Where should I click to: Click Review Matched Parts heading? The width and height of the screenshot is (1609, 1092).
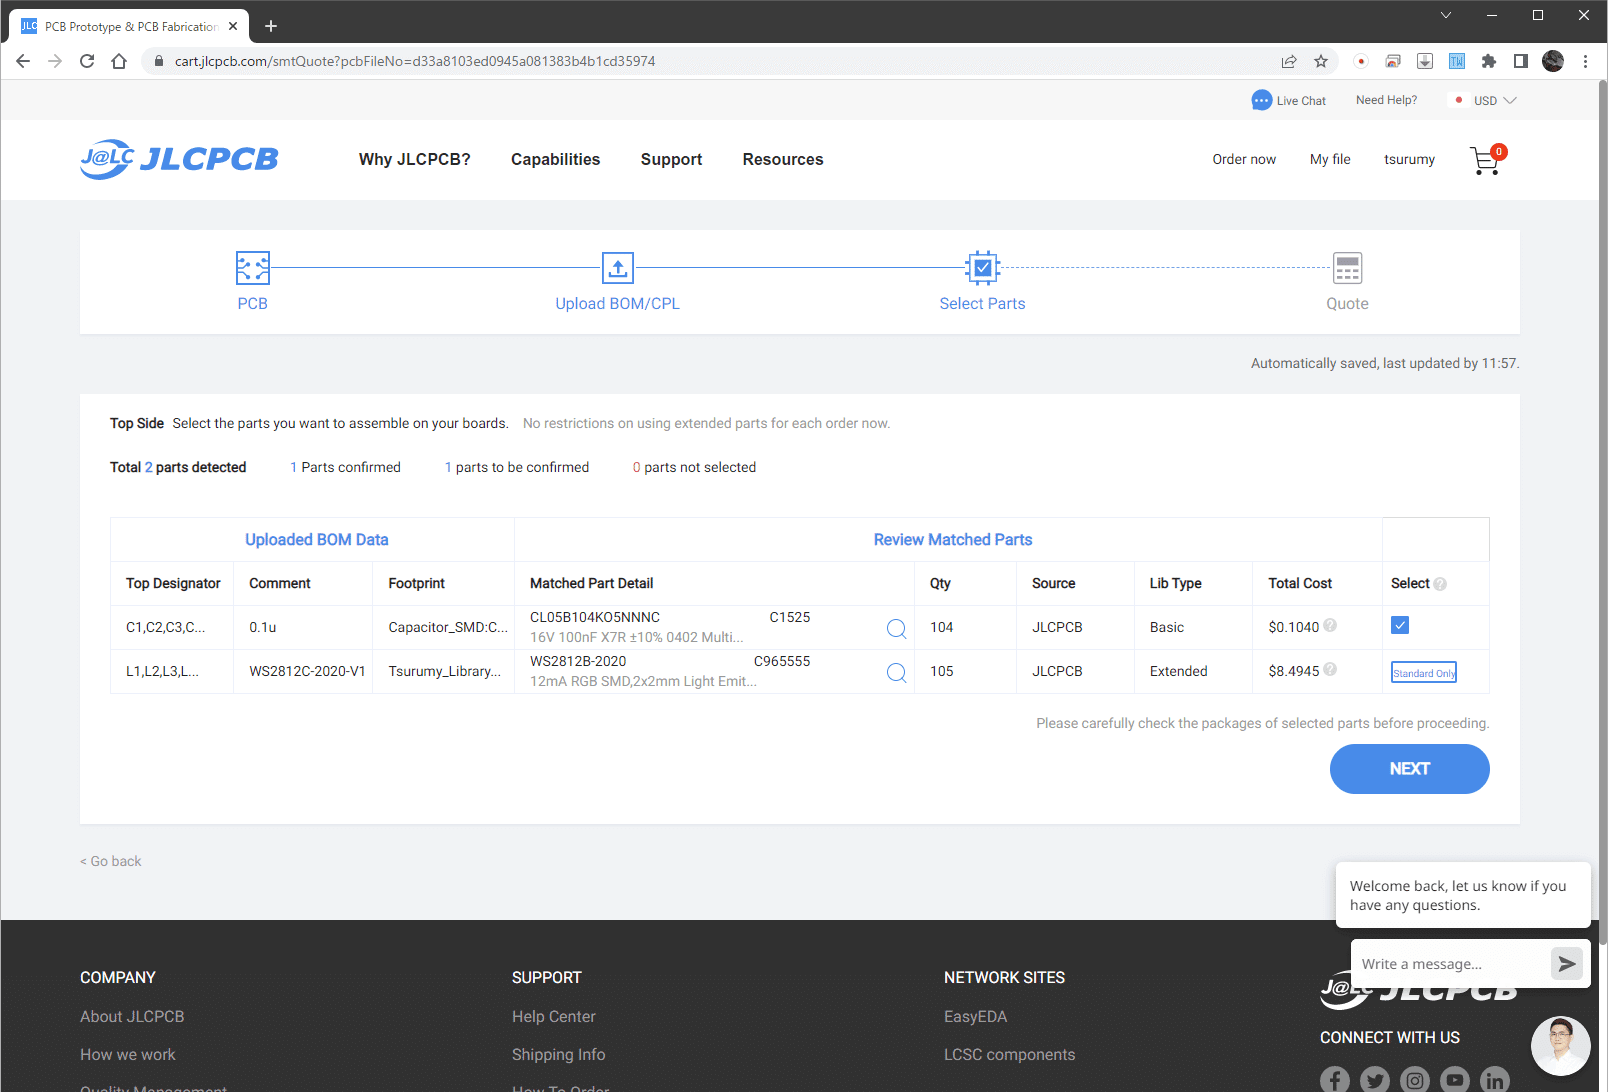953,539
